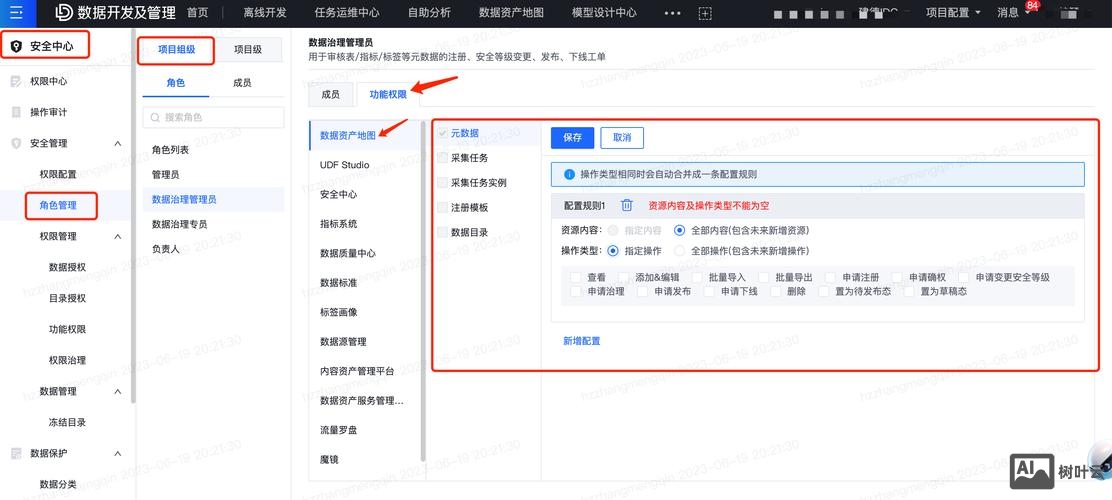Switch to the 成员 tab beside 角色
This screenshot has height=500, width=1112.
[x=242, y=83]
